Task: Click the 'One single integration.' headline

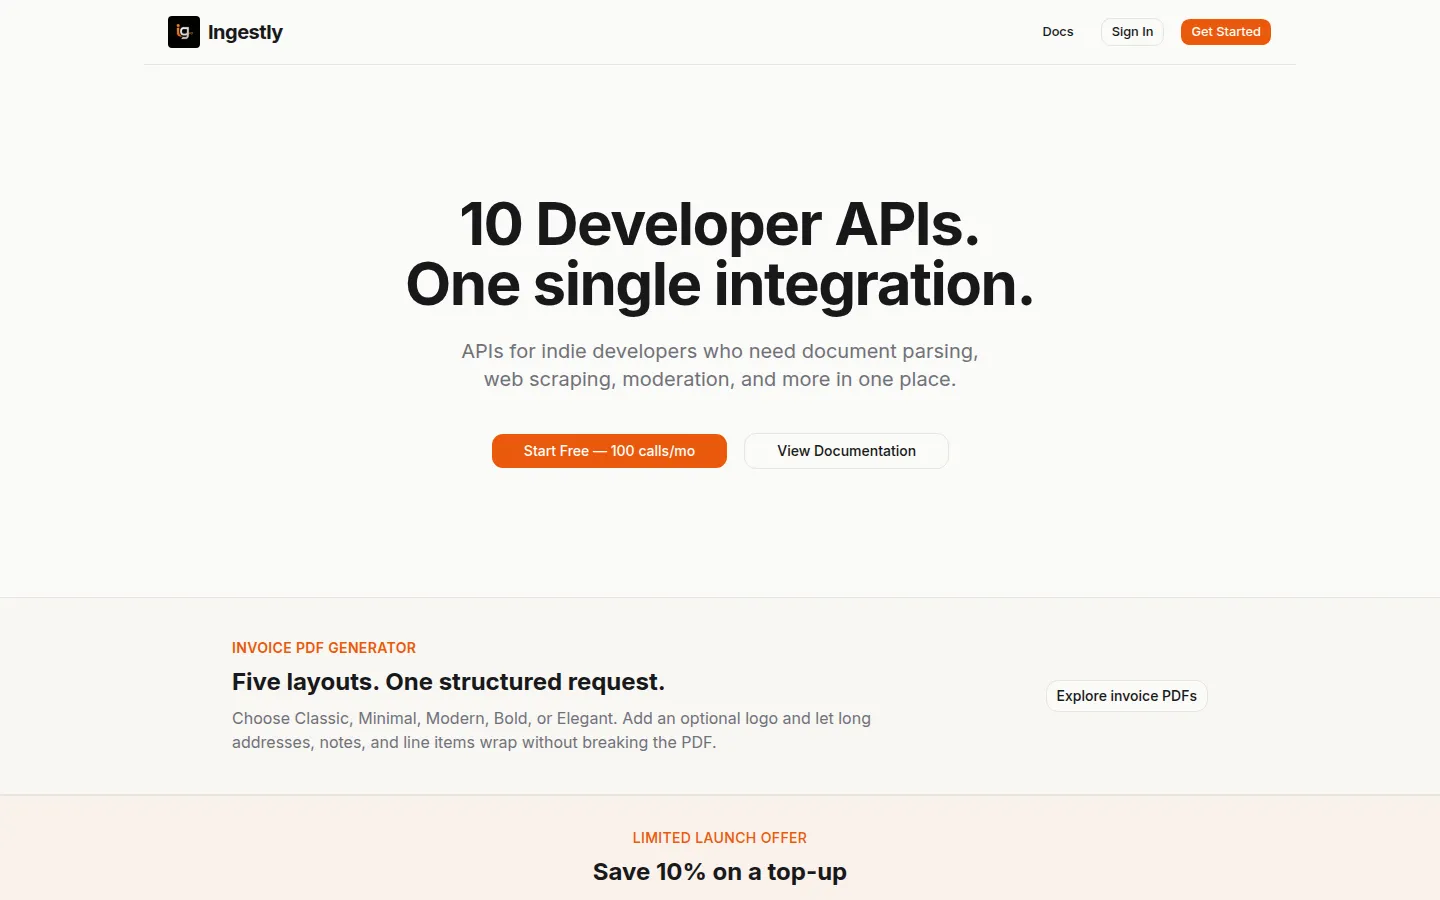Action: (720, 285)
